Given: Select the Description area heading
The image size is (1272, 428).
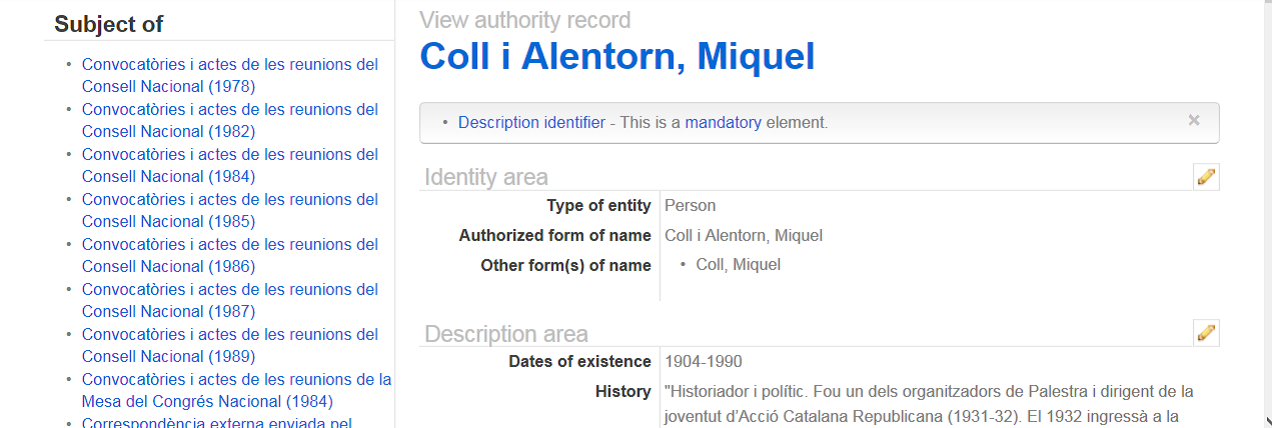Looking at the screenshot, I should coord(506,333).
